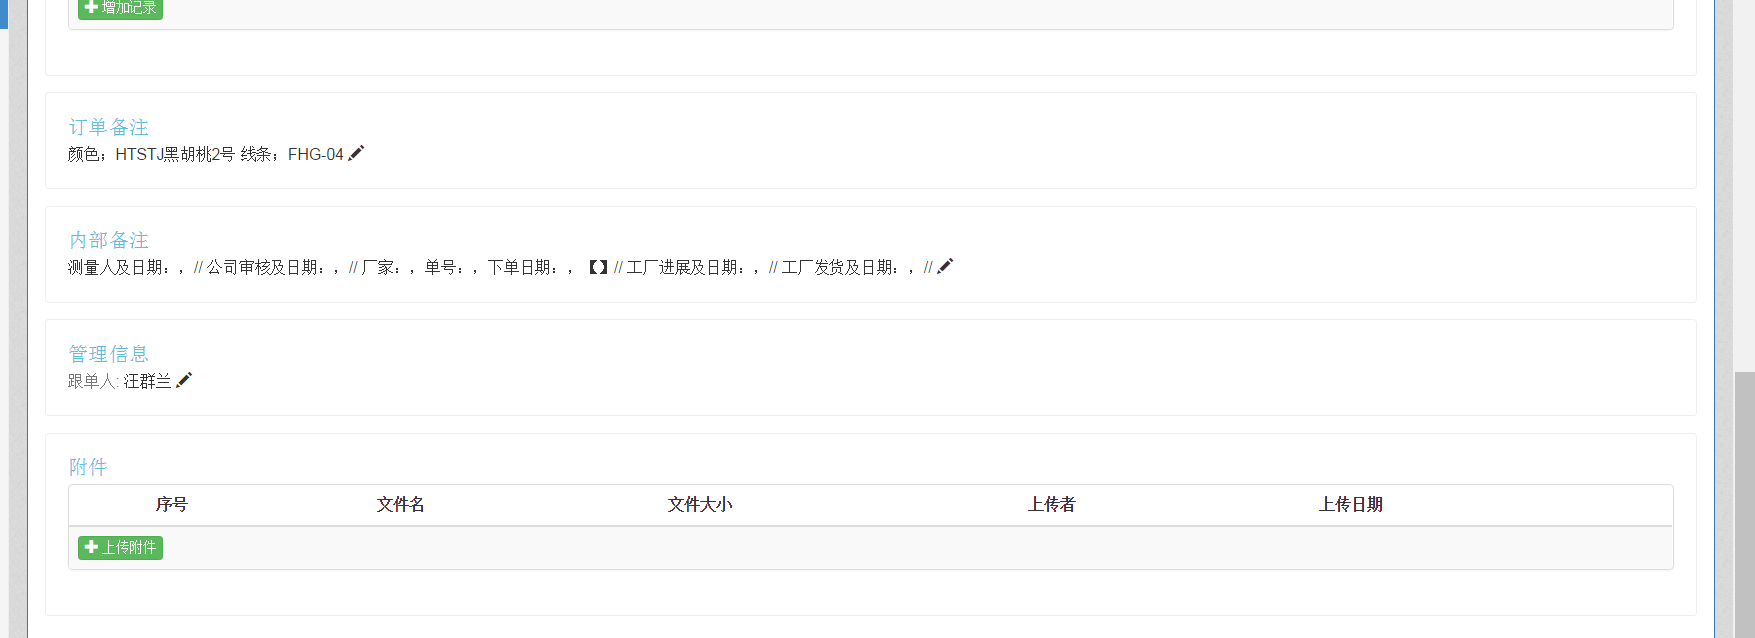Screen dimensions: 1755x638
Task: Click the internal remark text 测量人及日期
Action: point(117,267)
